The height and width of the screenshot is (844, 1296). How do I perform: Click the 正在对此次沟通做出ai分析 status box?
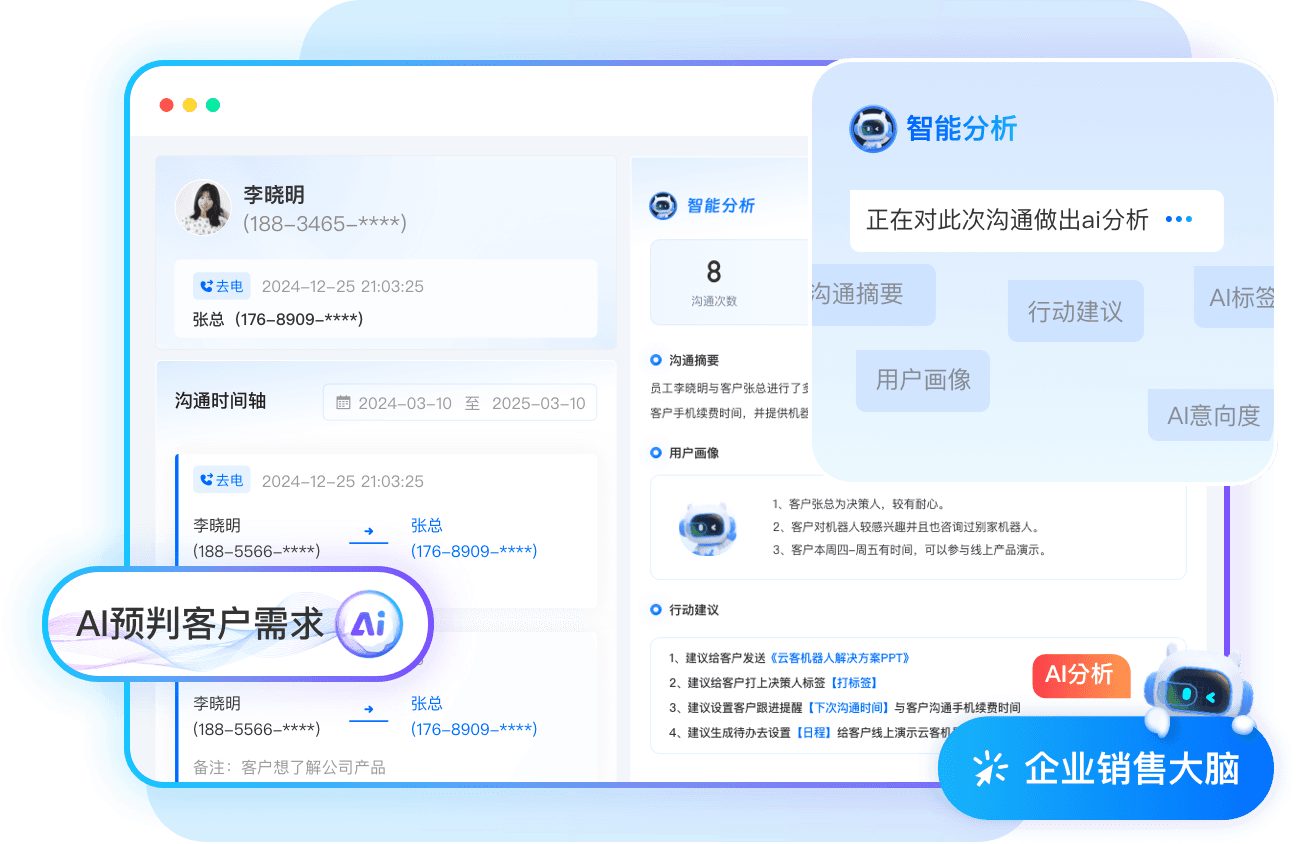1036,220
